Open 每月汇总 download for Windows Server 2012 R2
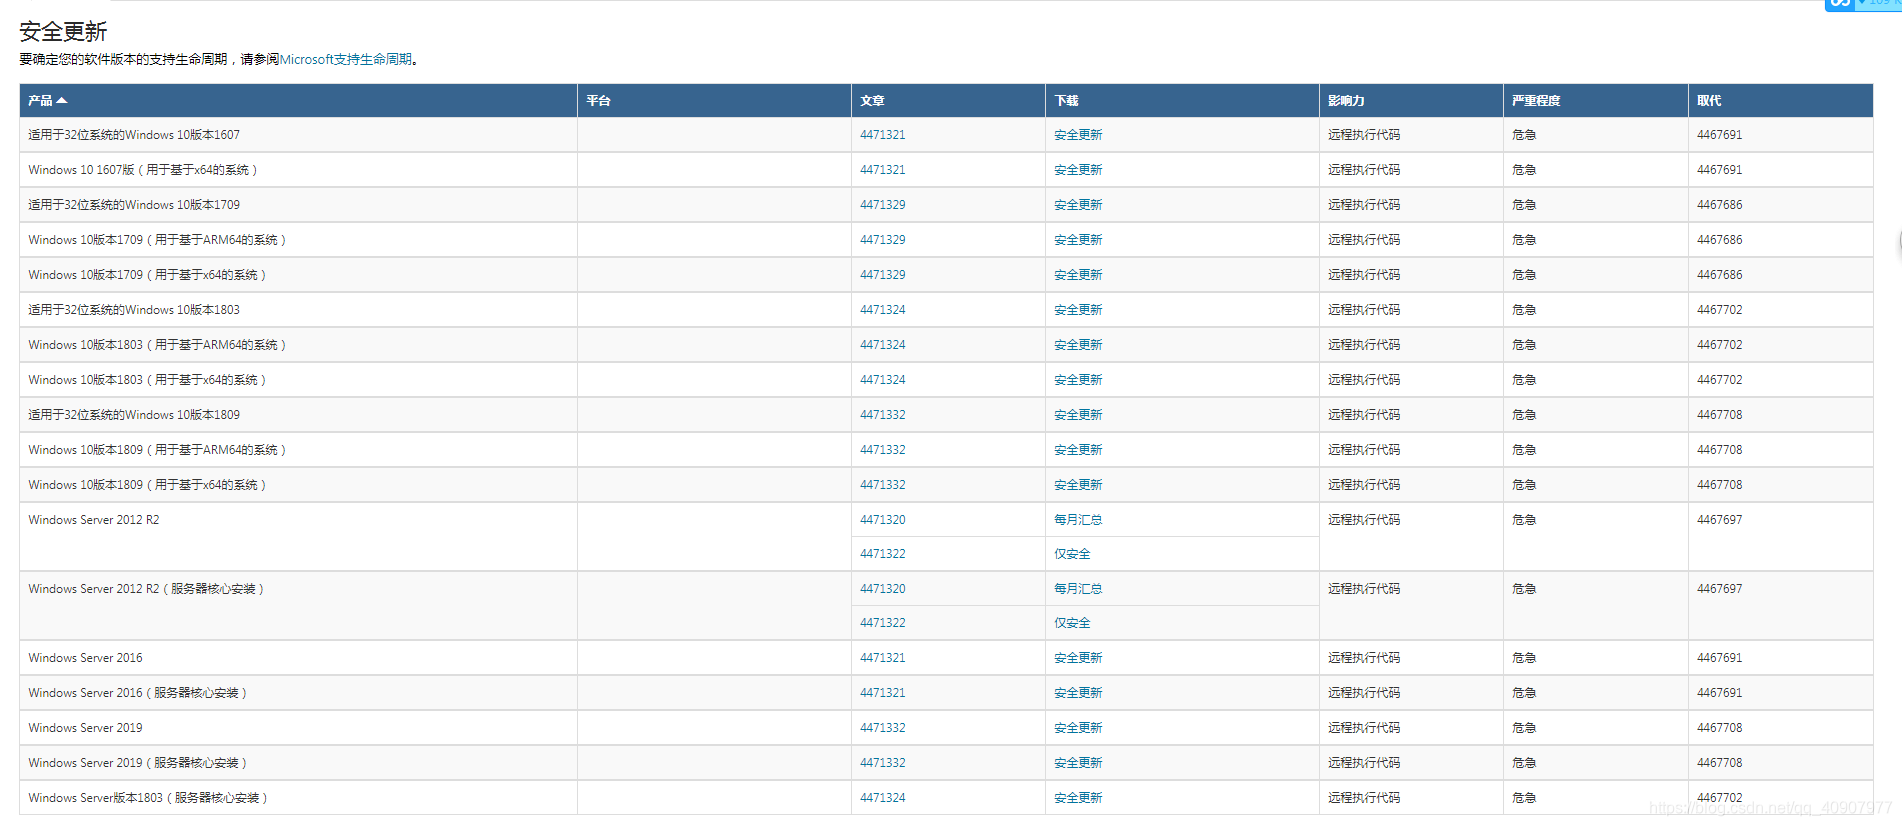 1078,520
